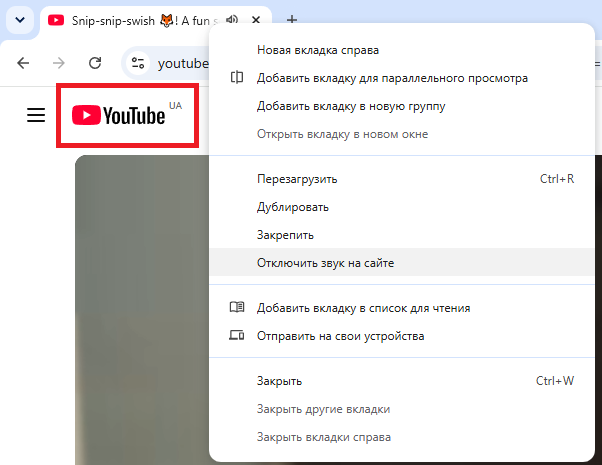Image resolution: width=602 pixels, height=465 pixels.
Task: Click the youtube address bar text
Action: [x=183, y=63]
